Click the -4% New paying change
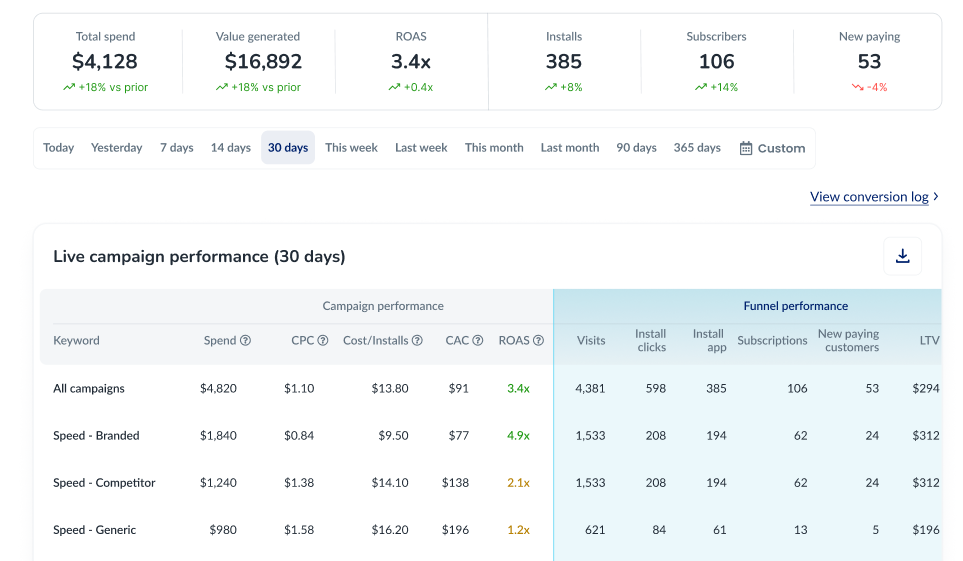 point(869,87)
